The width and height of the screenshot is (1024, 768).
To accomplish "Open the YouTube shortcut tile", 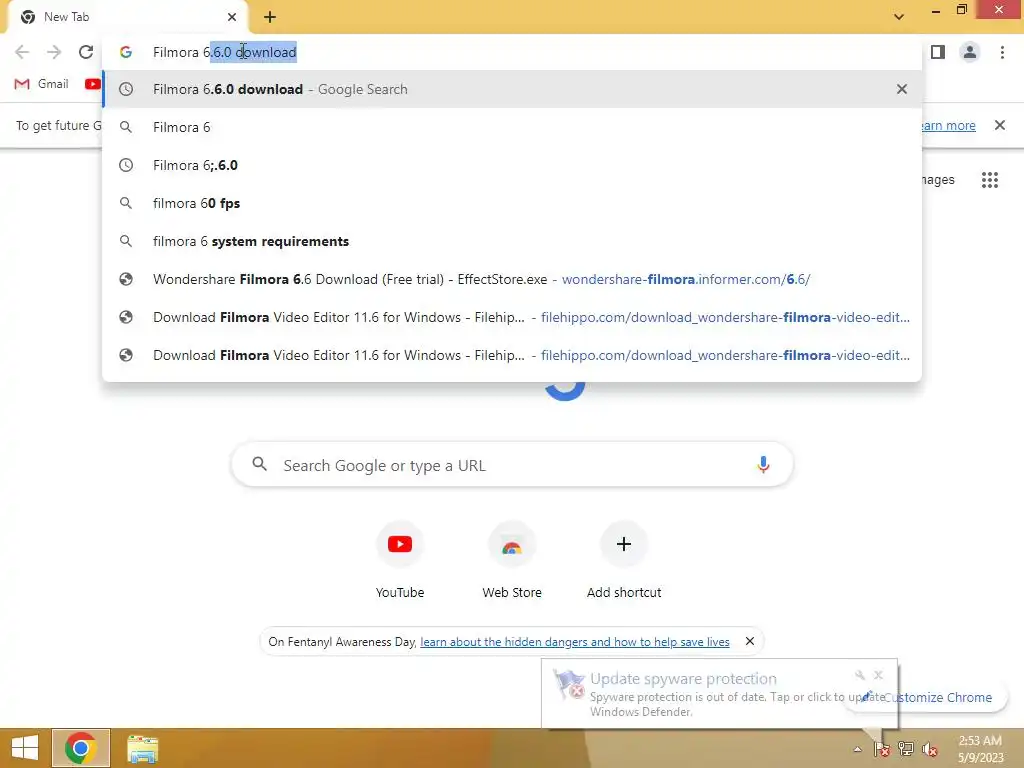I will [400, 560].
